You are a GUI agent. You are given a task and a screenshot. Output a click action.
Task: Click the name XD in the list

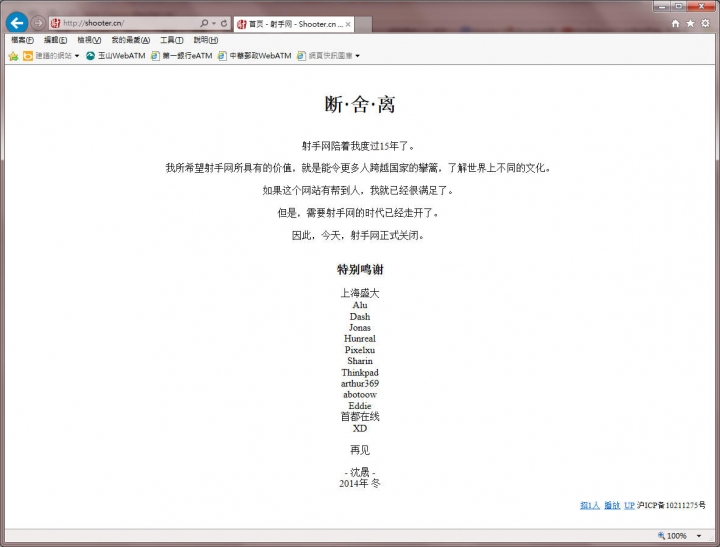coord(360,429)
